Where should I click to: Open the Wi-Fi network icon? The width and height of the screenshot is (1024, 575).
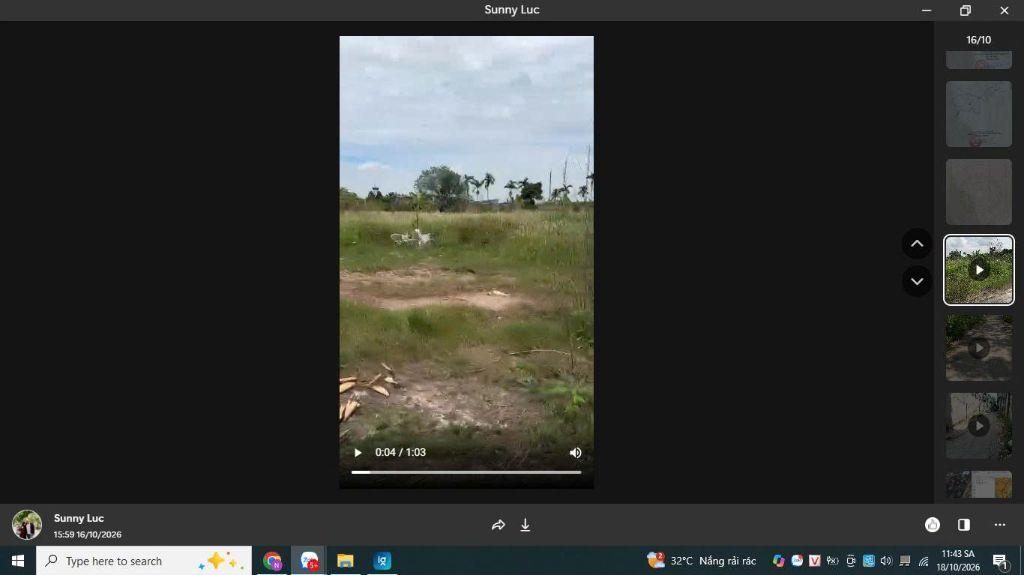coord(923,561)
